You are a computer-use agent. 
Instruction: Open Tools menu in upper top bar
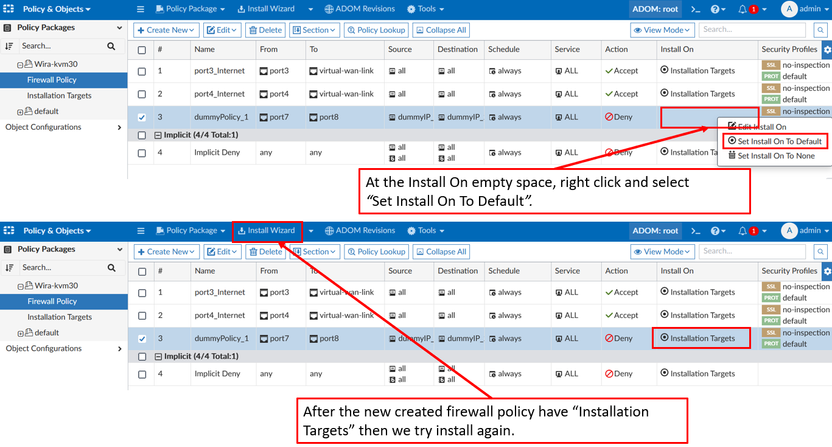(426, 9)
